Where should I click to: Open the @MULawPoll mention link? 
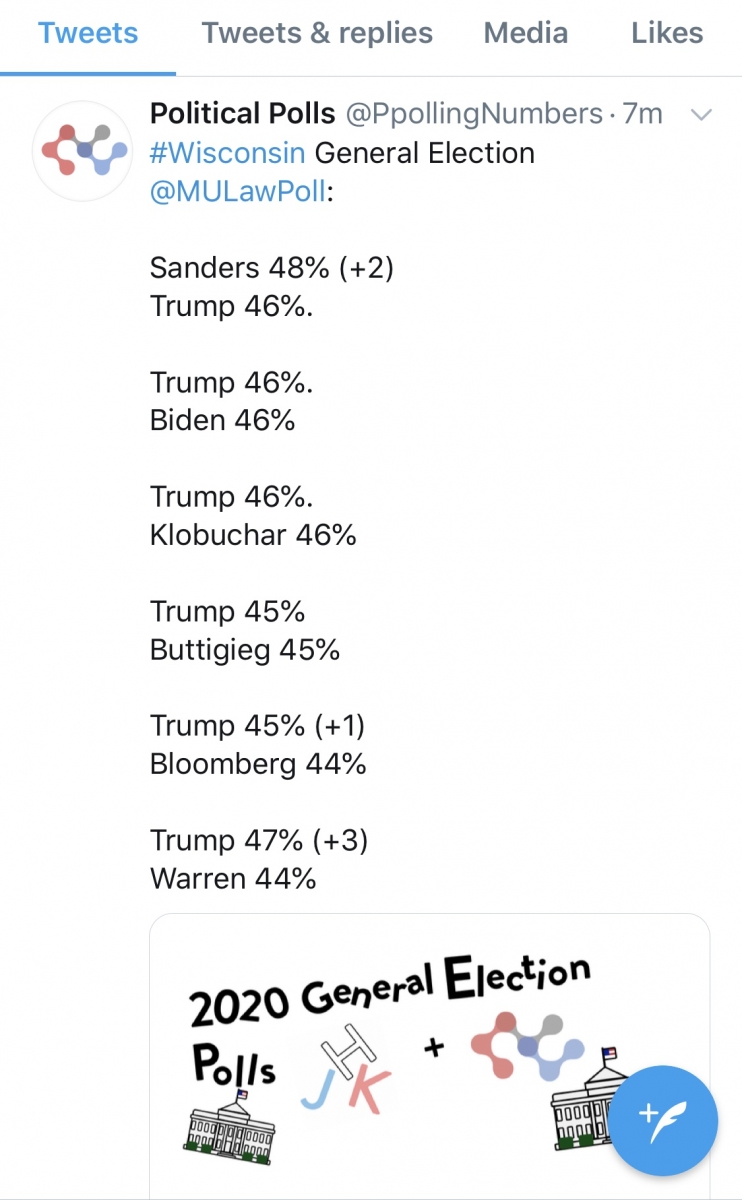[x=238, y=191]
